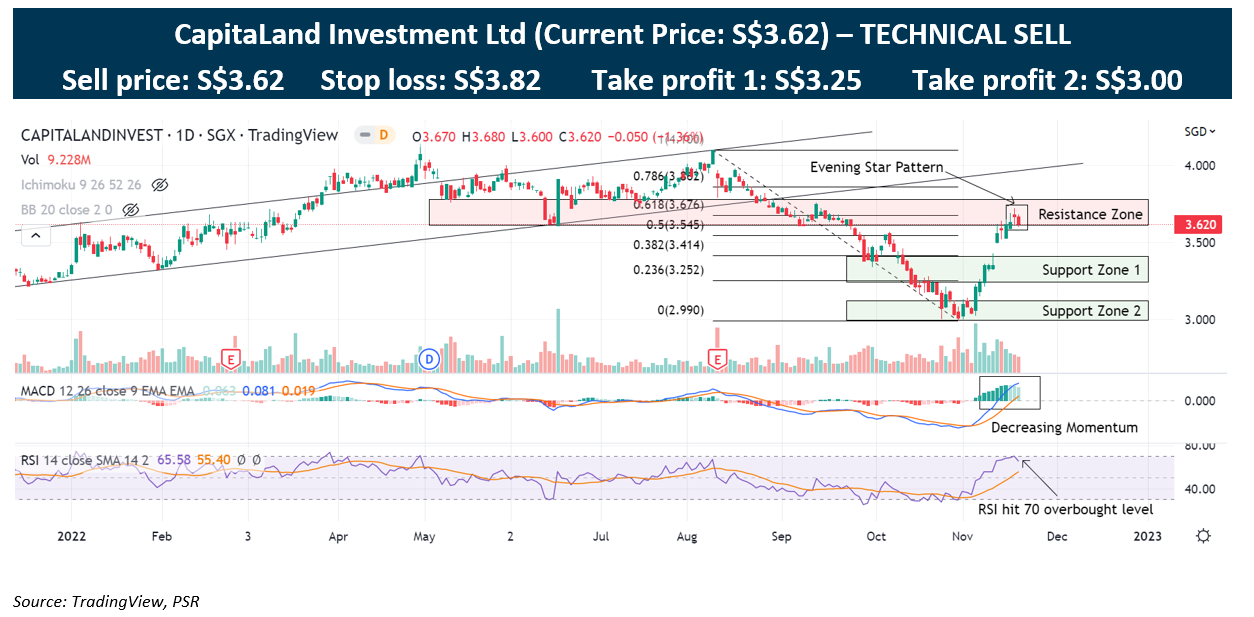Viewport: 1254px width, 617px height.
Task: Click the 0.786(3.882) Fibonacci level label
Action: pos(669,176)
